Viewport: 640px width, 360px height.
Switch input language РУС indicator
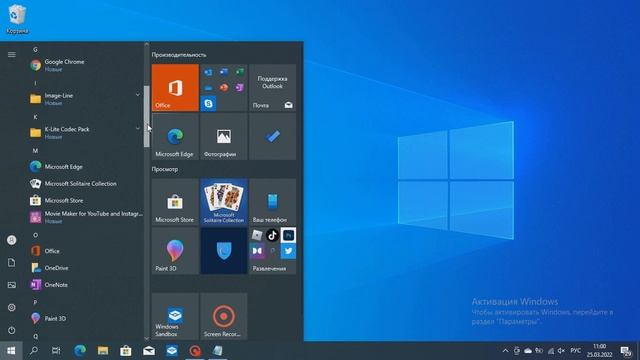[x=576, y=351]
